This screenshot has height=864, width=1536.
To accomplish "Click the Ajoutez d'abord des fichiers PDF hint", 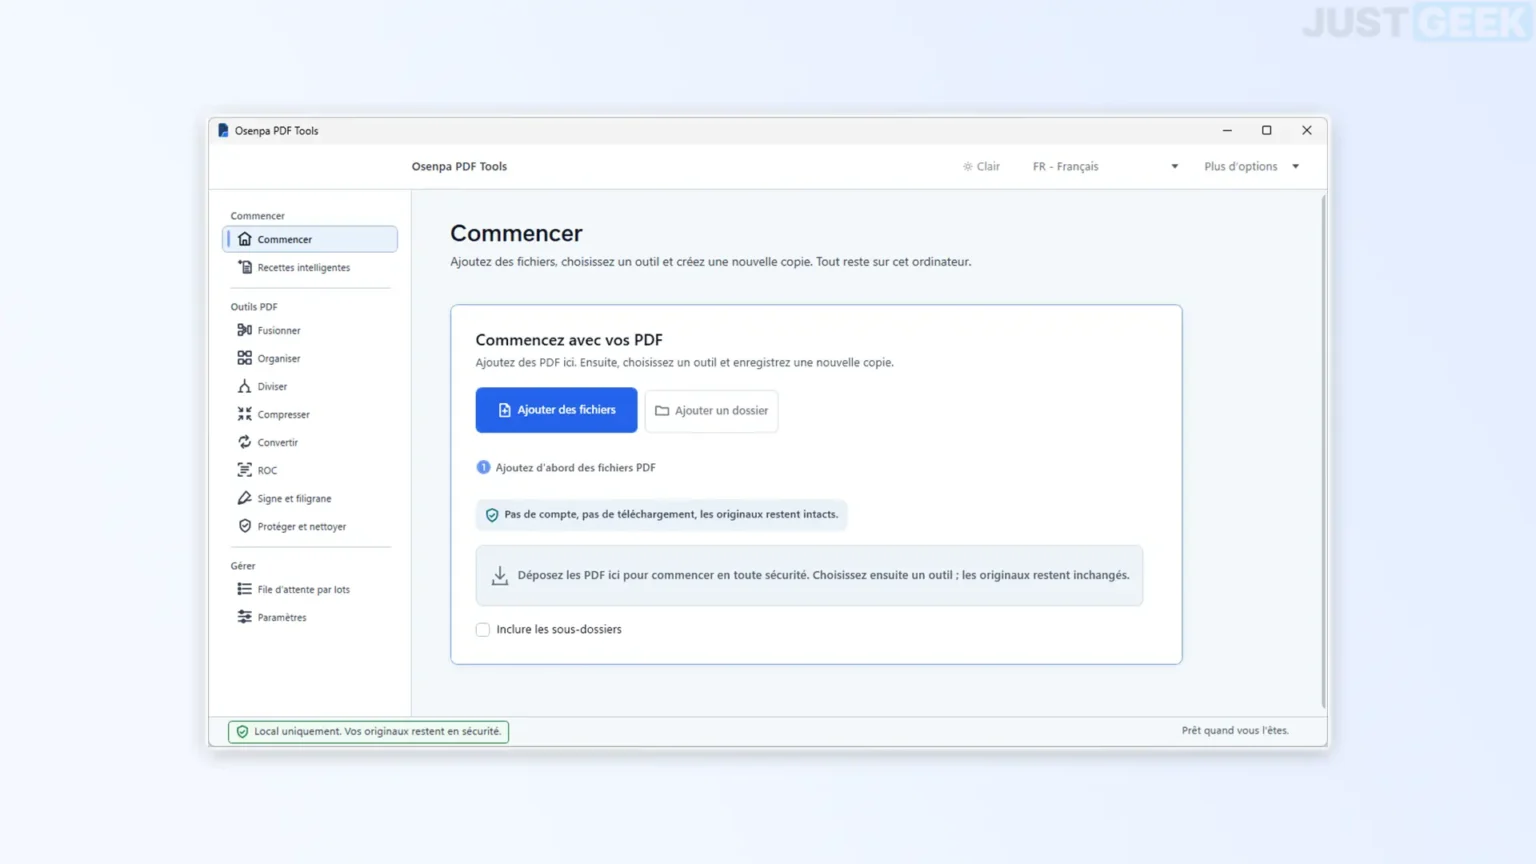I will [x=566, y=468].
